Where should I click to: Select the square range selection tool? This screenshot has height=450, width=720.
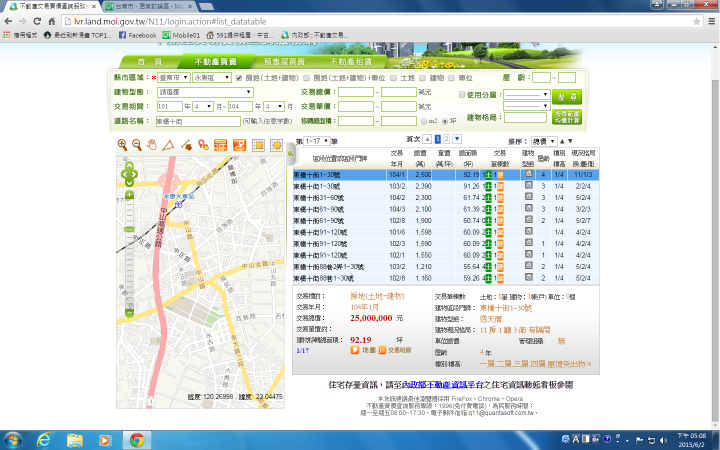258,145
